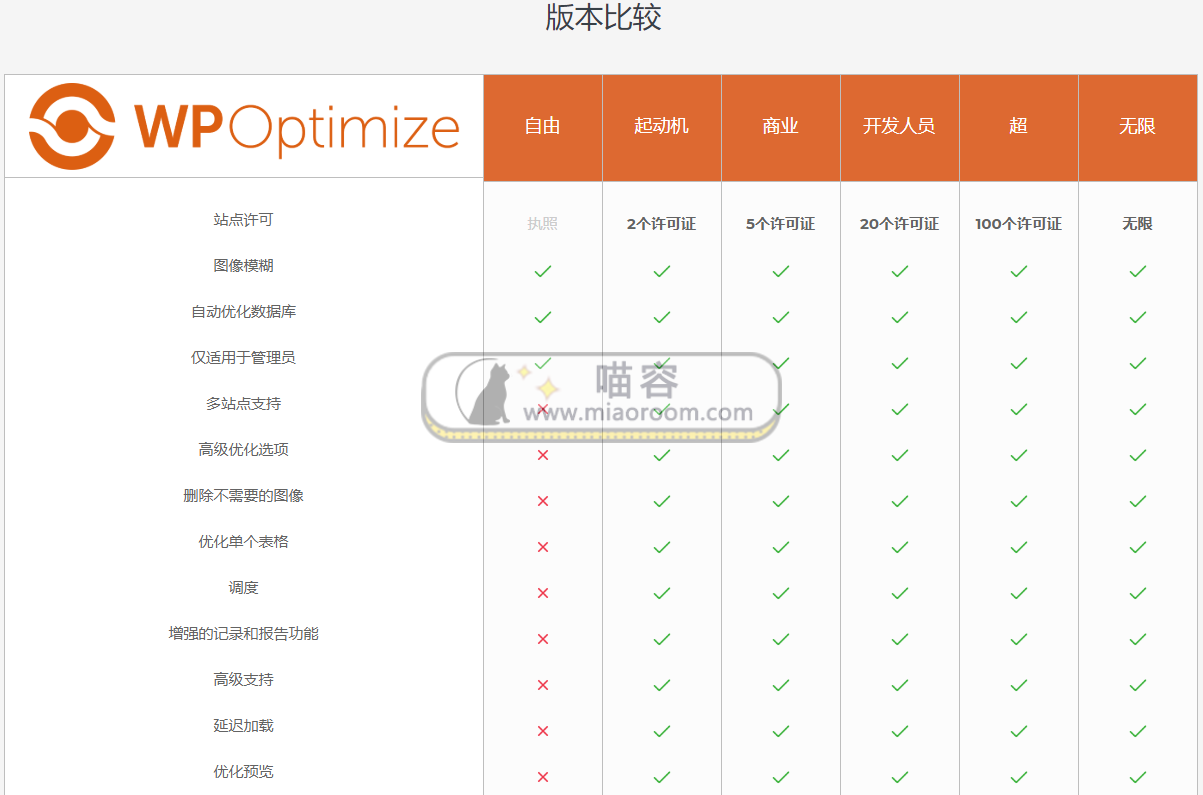Click 自由 checkmark for 图像模糊
Viewport: 1203px width, 795px height.
pos(543,271)
